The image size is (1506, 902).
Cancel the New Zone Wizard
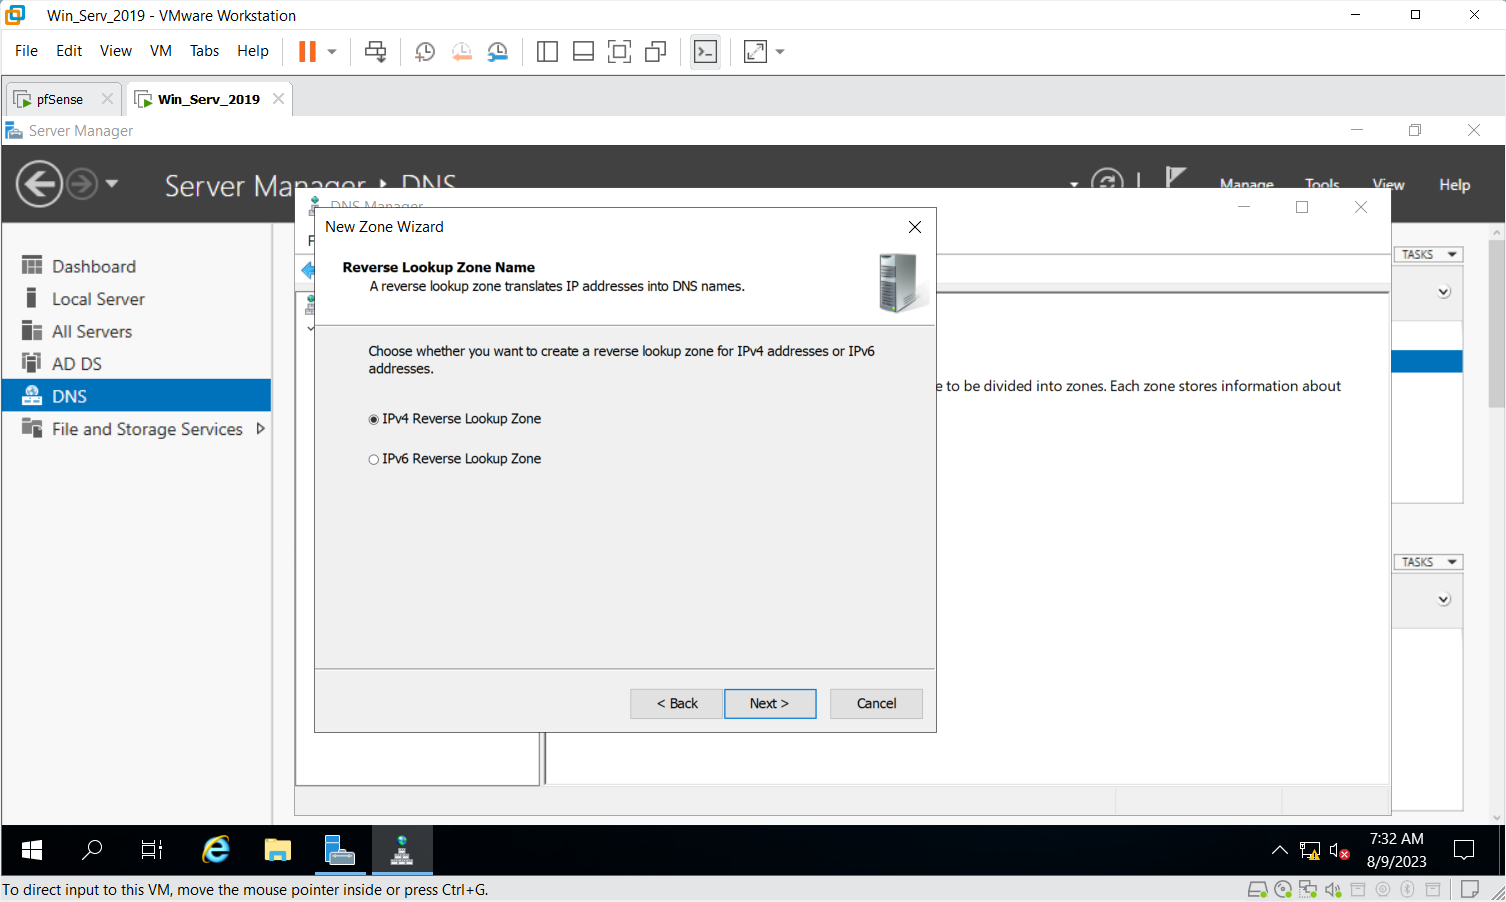(x=876, y=704)
